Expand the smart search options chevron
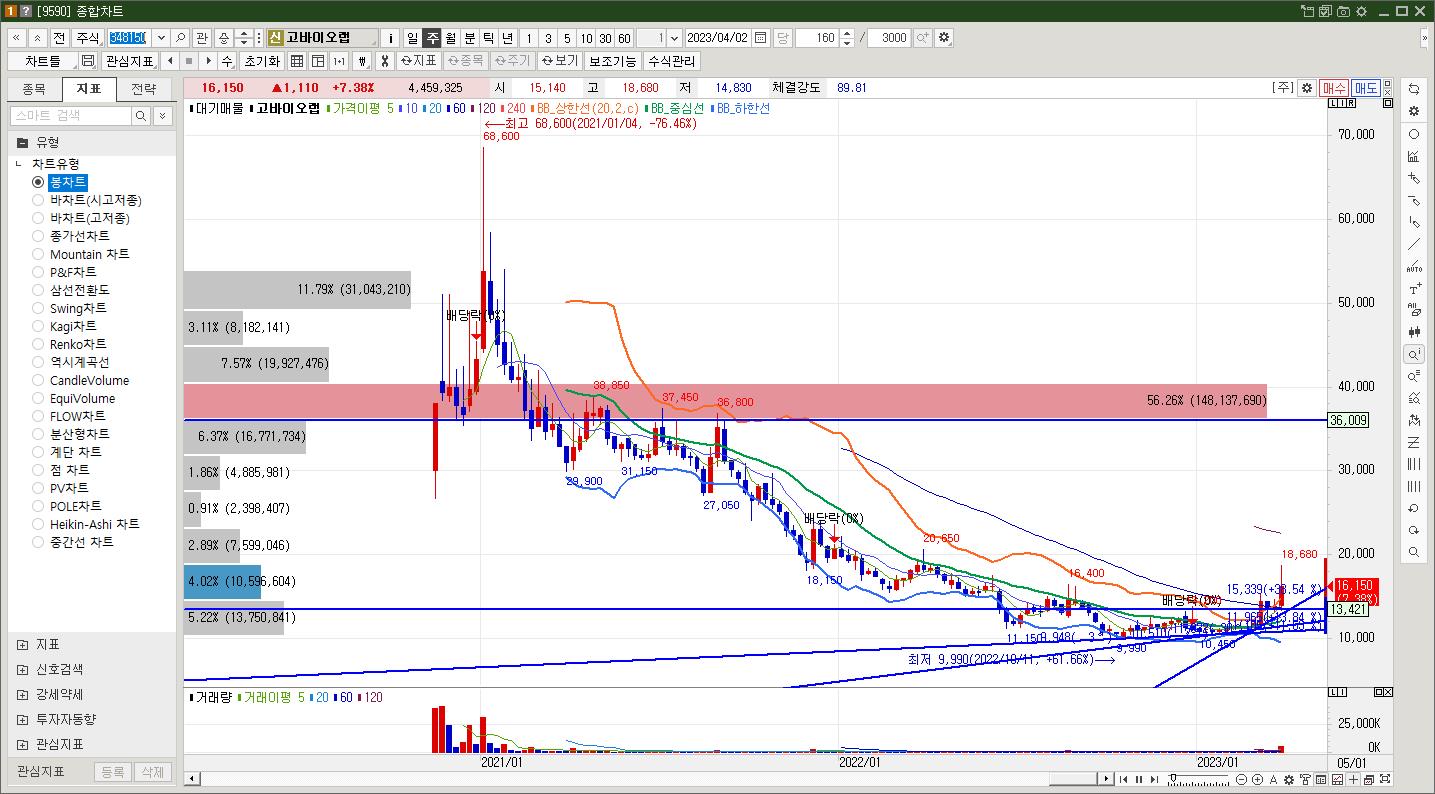This screenshot has width=1435, height=794. pyautogui.click(x=162, y=116)
